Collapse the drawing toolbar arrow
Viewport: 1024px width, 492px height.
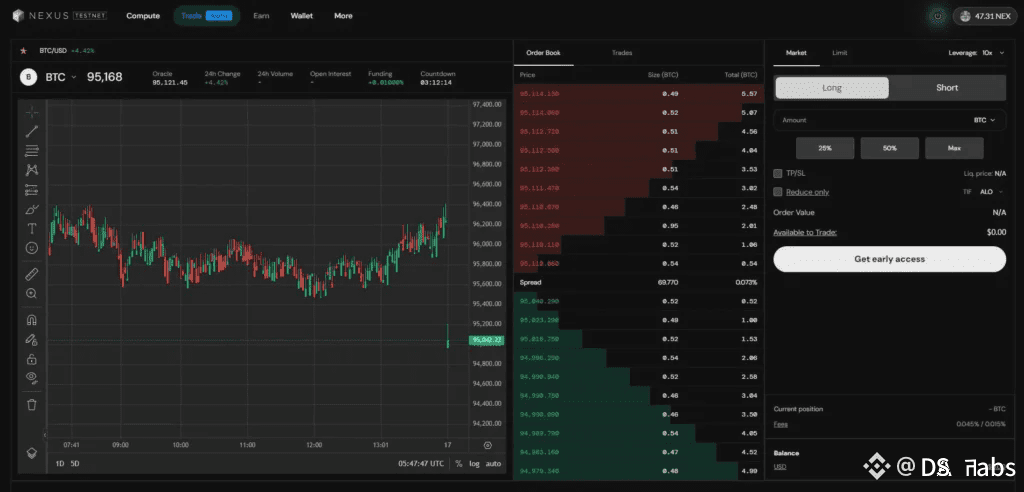point(45,434)
